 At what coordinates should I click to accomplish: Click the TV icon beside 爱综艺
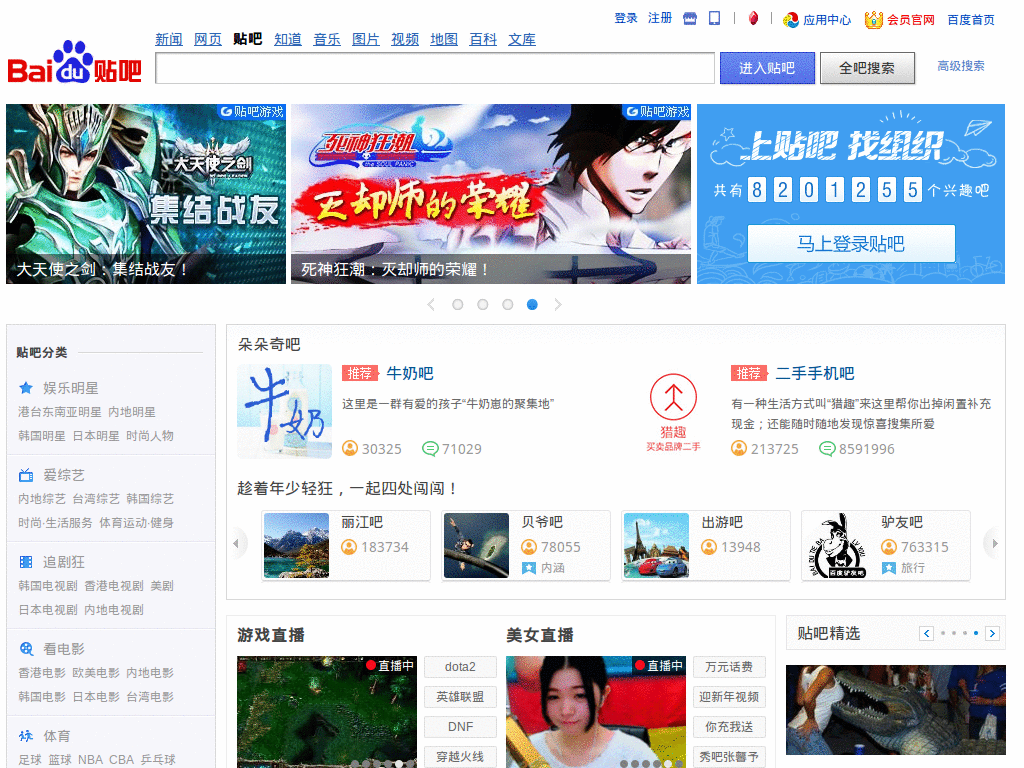click(26, 475)
